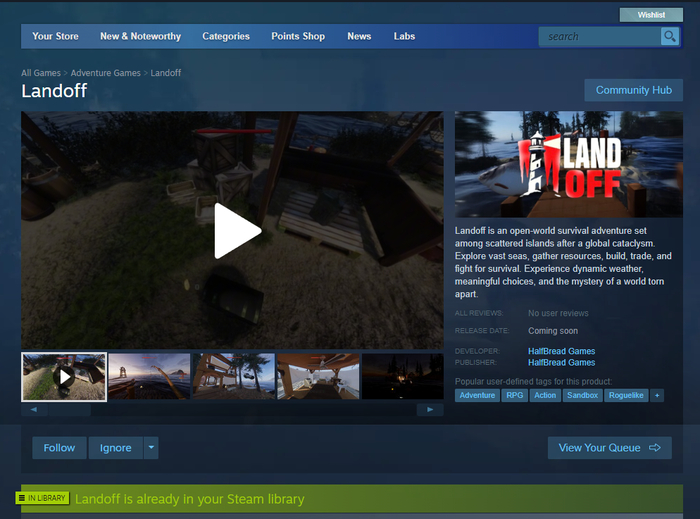
Task: Click the Landoff page title
Action: [x=54, y=91]
